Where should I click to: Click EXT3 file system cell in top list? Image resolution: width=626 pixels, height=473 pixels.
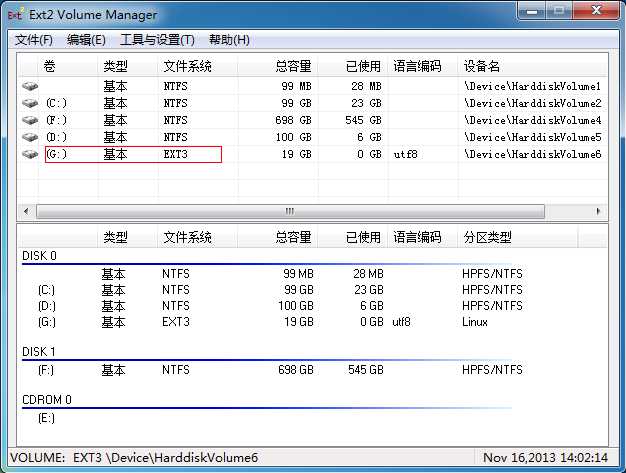coord(175,154)
